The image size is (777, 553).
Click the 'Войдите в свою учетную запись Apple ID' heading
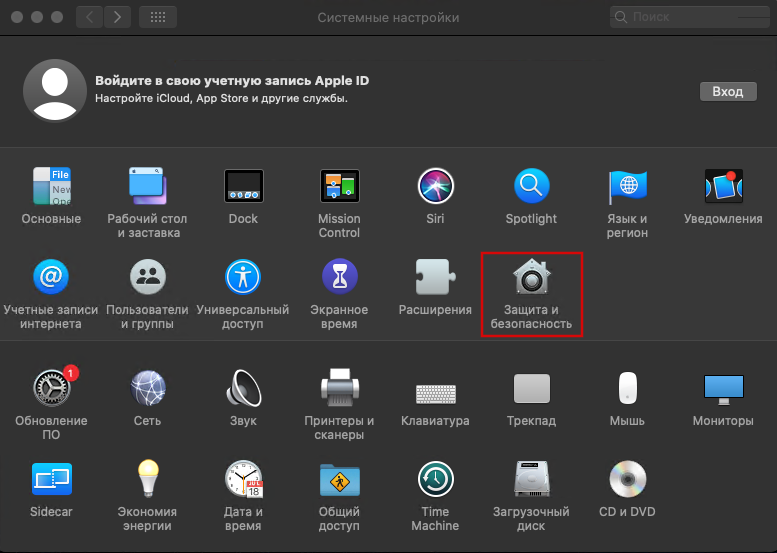pyautogui.click(x=232, y=81)
